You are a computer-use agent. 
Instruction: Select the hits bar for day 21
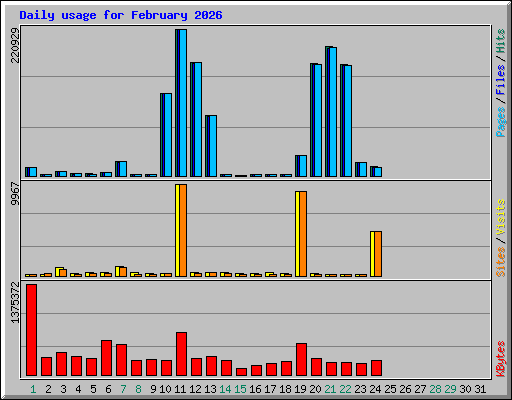point(331,112)
